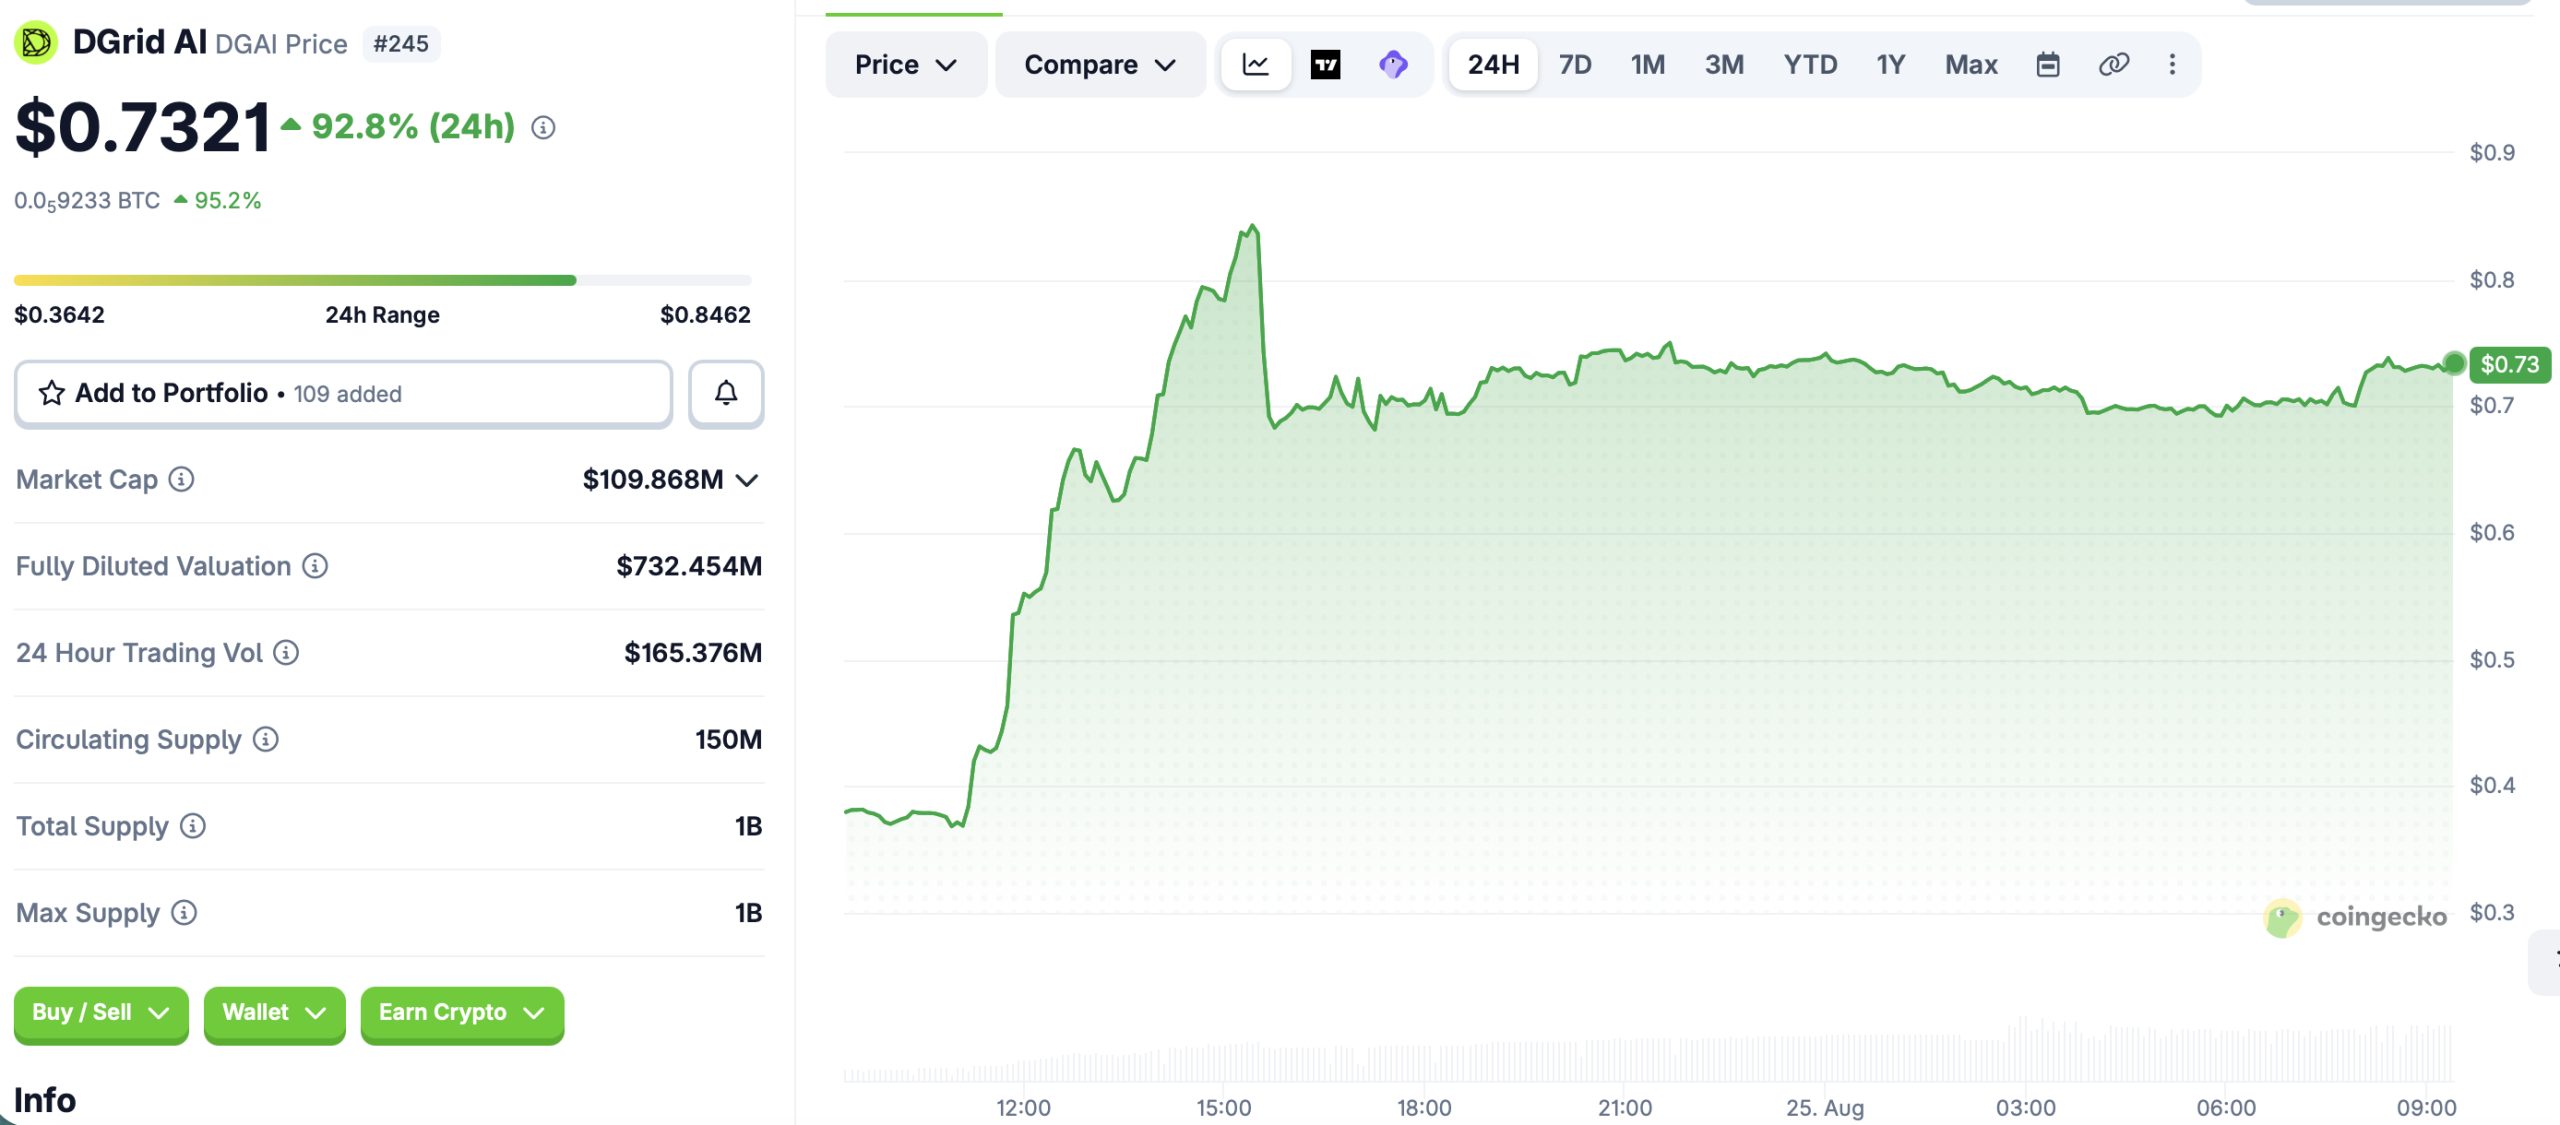Show 24 Hour Trading Vol info icon
Screen dimensions: 2560x1125
[x=286, y=653]
